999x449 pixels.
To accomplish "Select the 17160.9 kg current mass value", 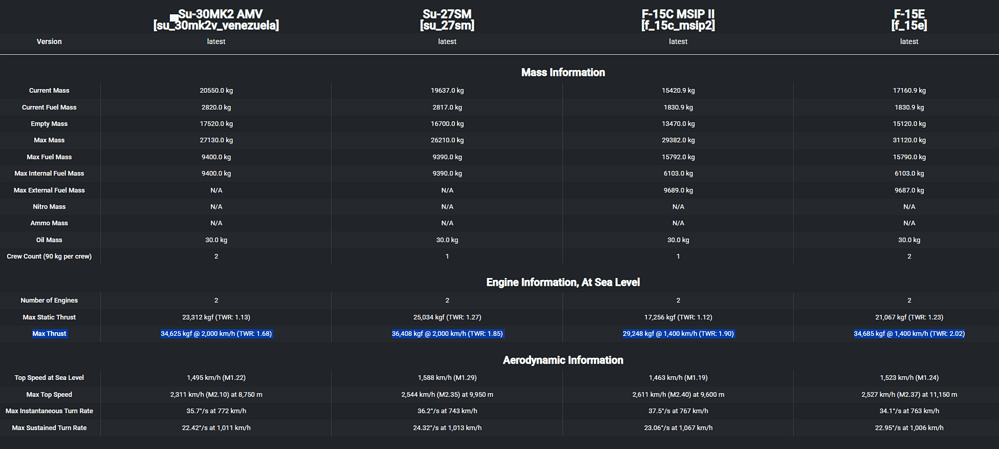I will click(909, 90).
